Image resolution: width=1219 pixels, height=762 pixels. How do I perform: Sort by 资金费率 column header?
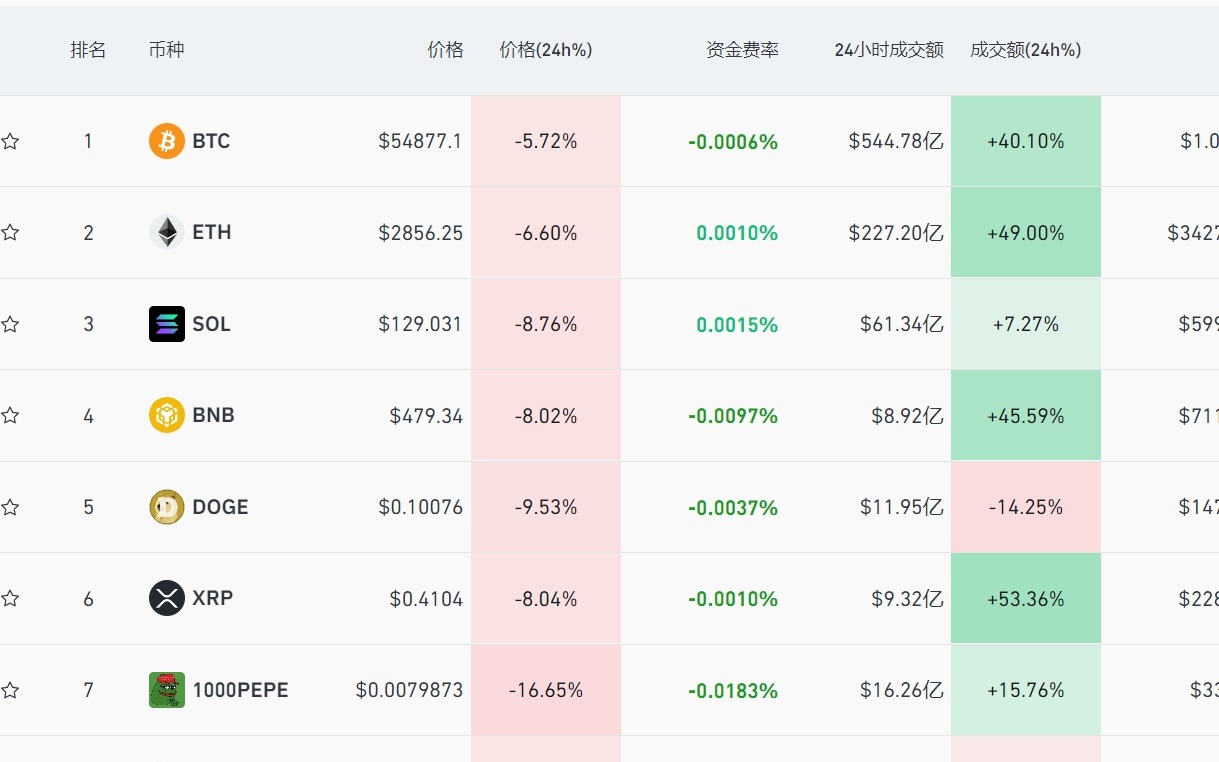pos(742,50)
